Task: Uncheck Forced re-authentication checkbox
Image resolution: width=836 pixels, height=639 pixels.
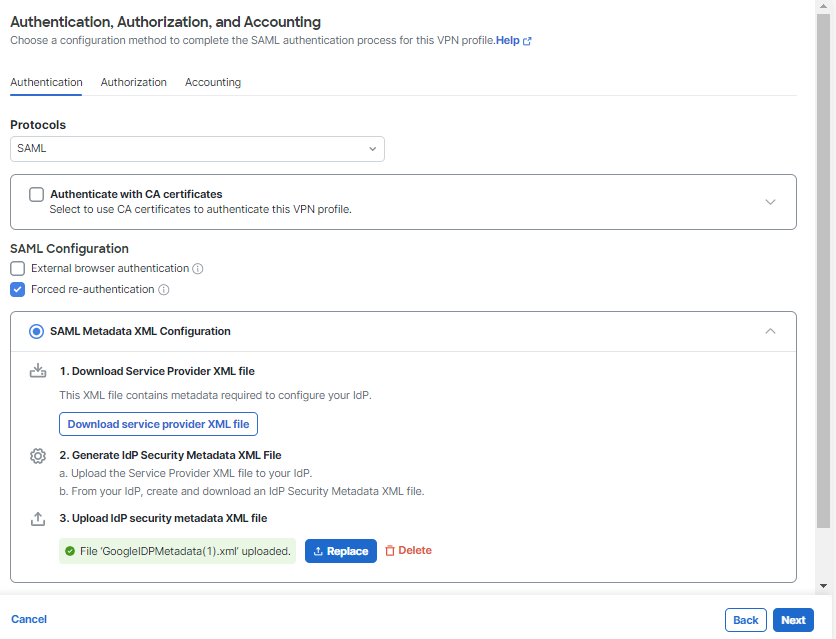Action: pos(18,289)
